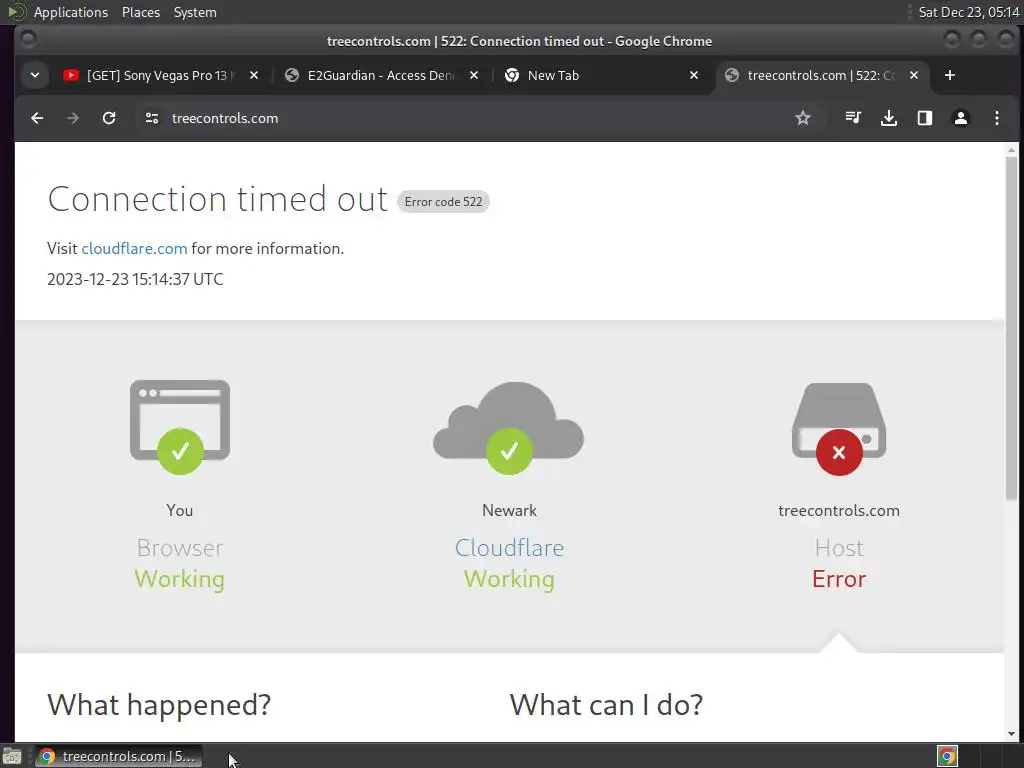Click the What can I do? heading
Image resolution: width=1024 pixels, height=768 pixels.
point(606,705)
